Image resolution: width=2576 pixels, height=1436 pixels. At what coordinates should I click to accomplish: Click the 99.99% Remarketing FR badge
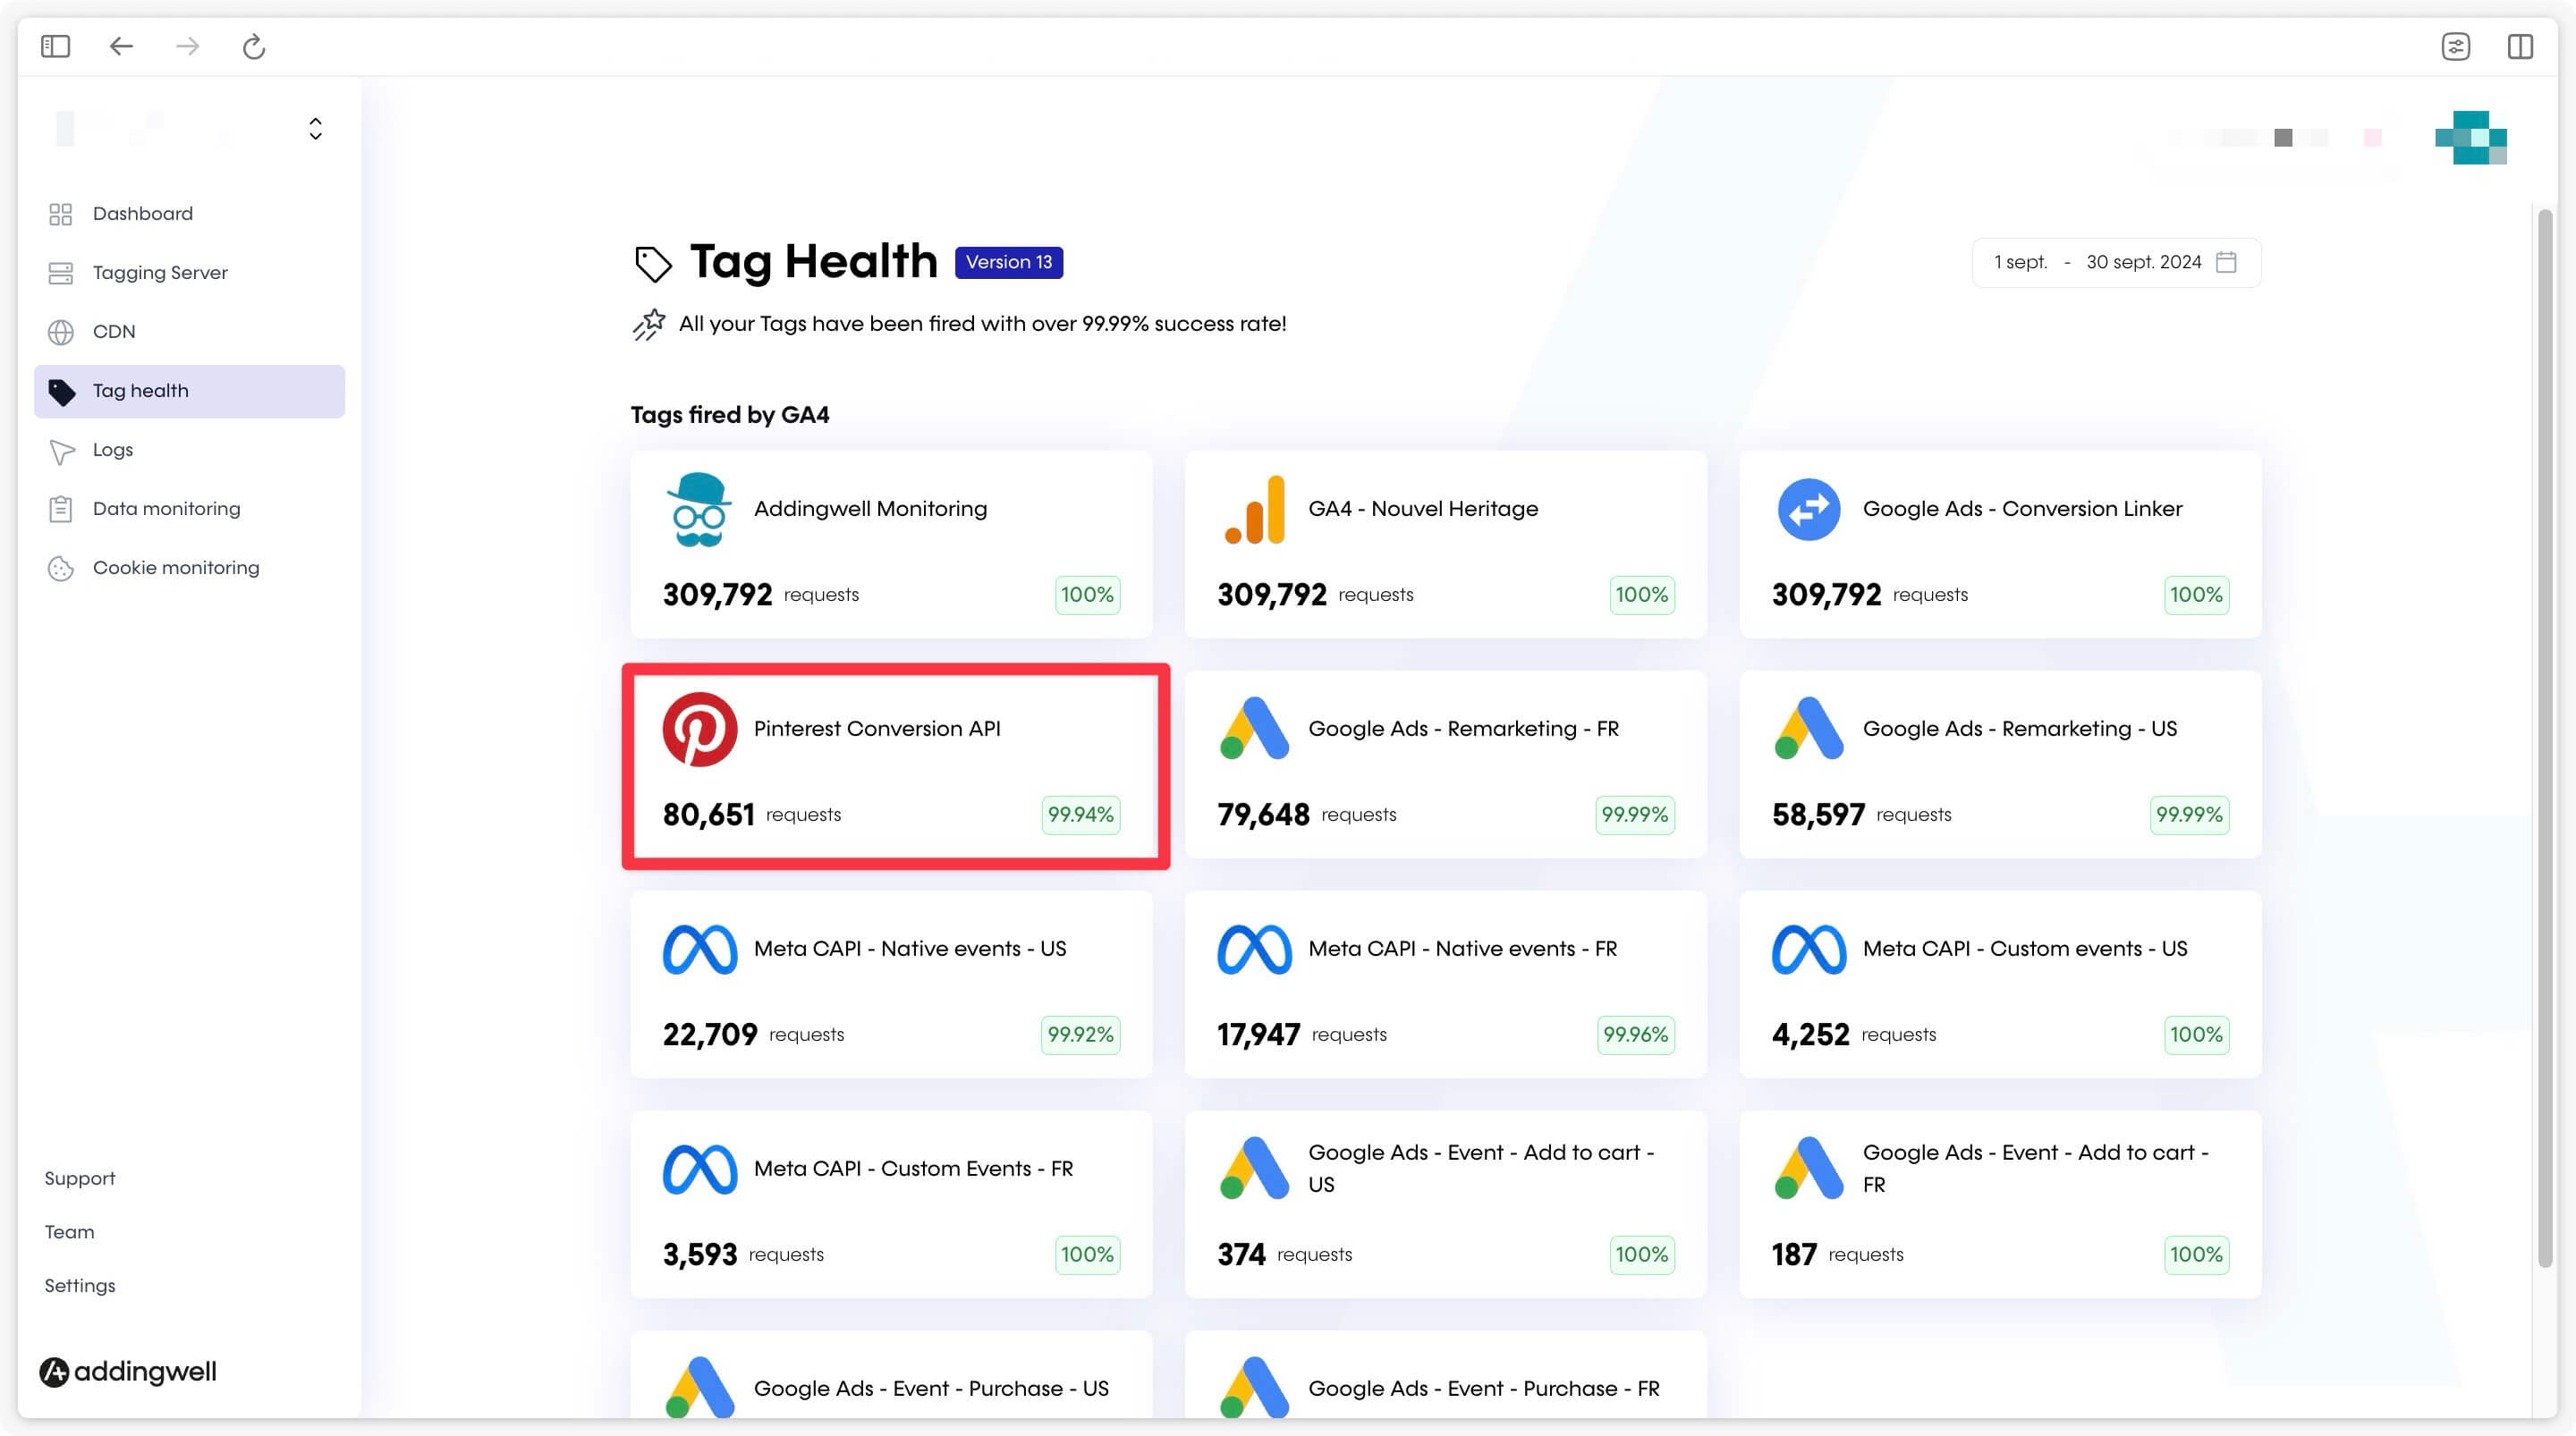(1634, 815)
